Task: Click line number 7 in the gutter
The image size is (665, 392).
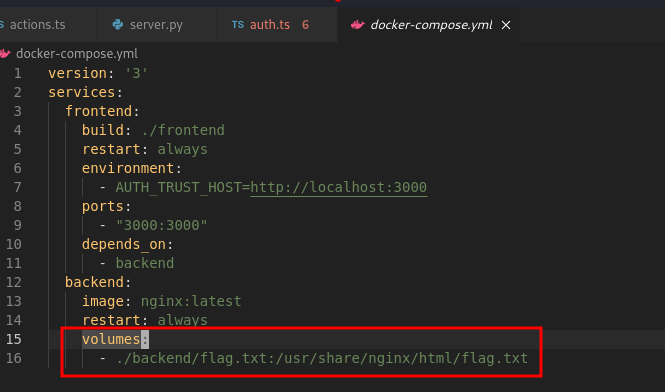Action: point(17,187)
